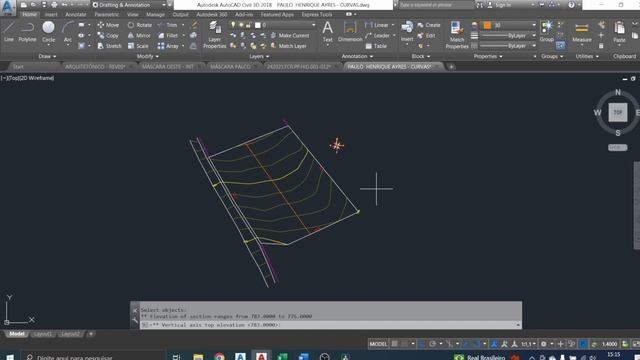Switch to Layout1 tab
The height and width of the screenshot is (360, 640).
coord(42,334)
